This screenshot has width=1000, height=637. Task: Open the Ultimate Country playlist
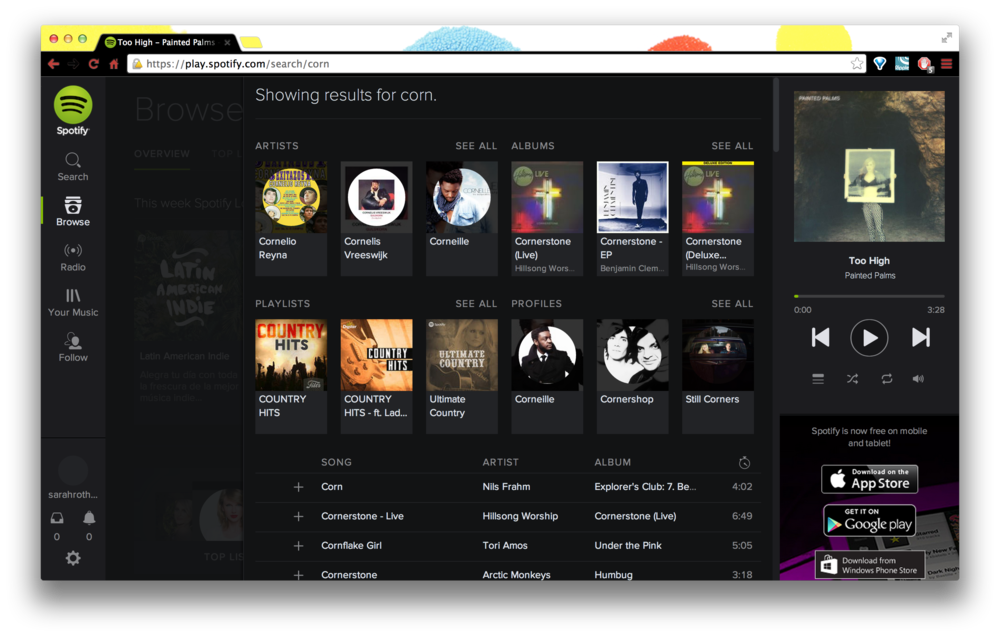pos(462,376)
